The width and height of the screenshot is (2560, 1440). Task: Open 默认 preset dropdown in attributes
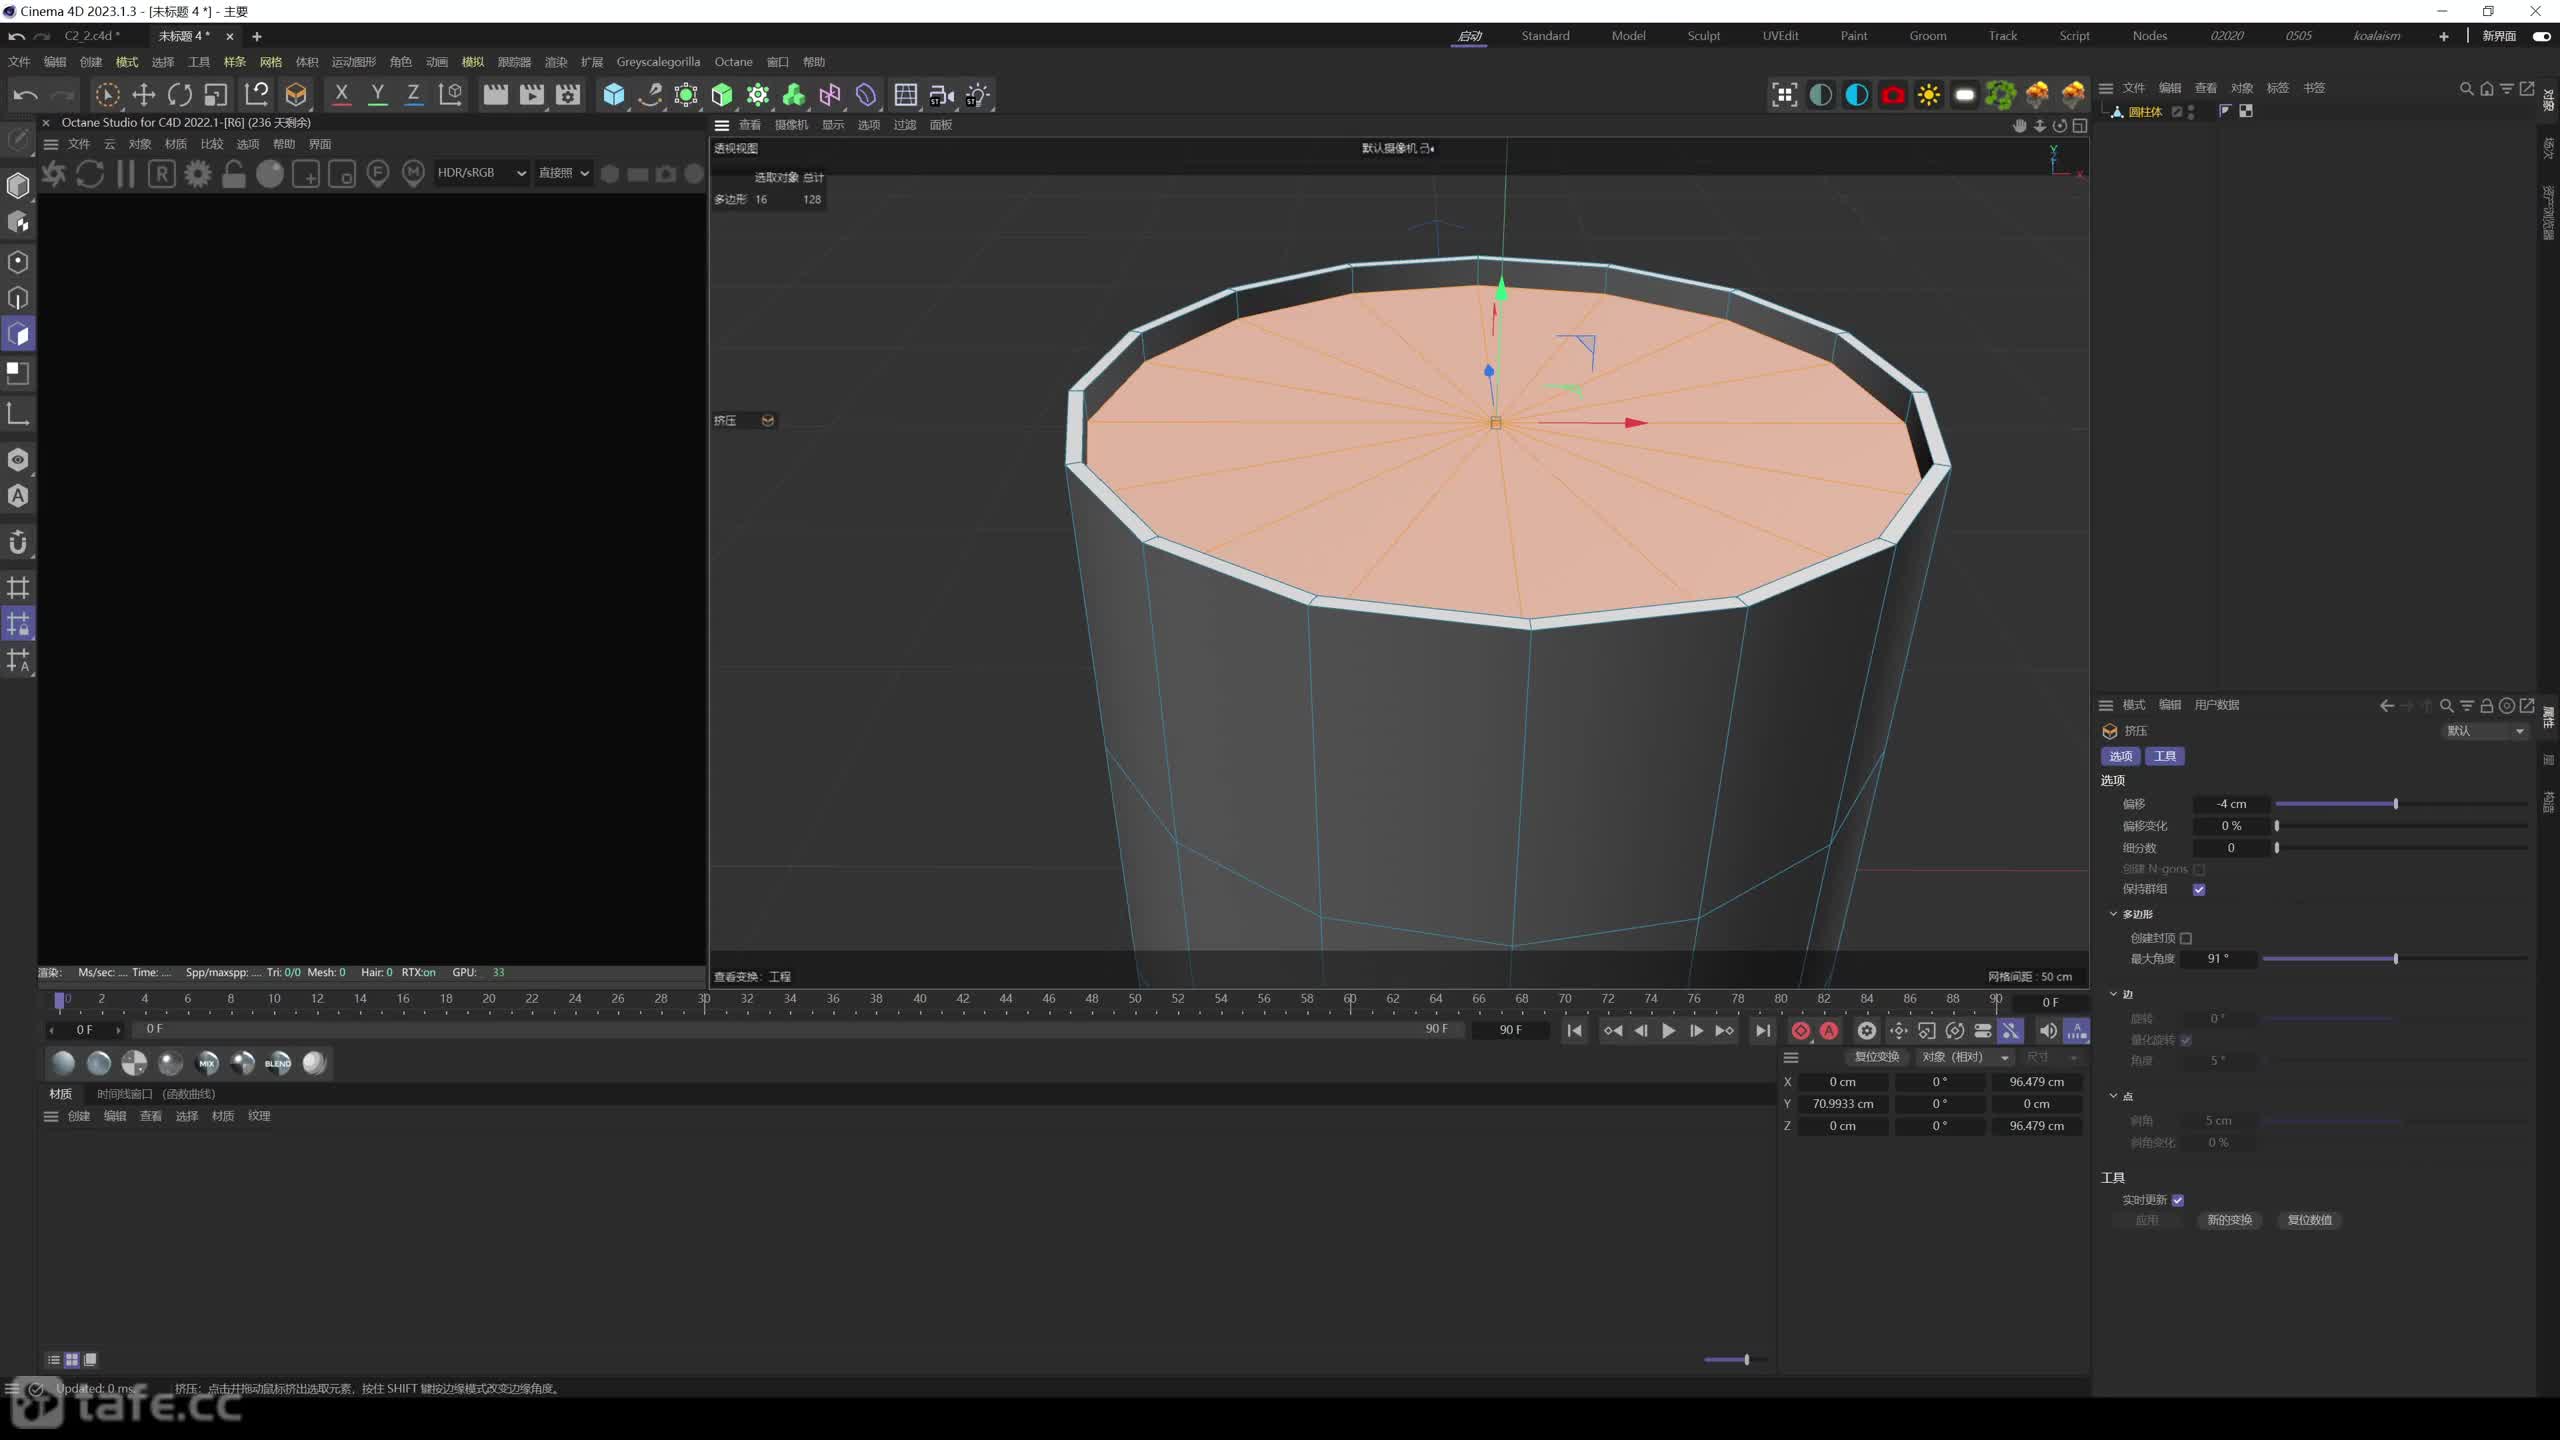2485,731
